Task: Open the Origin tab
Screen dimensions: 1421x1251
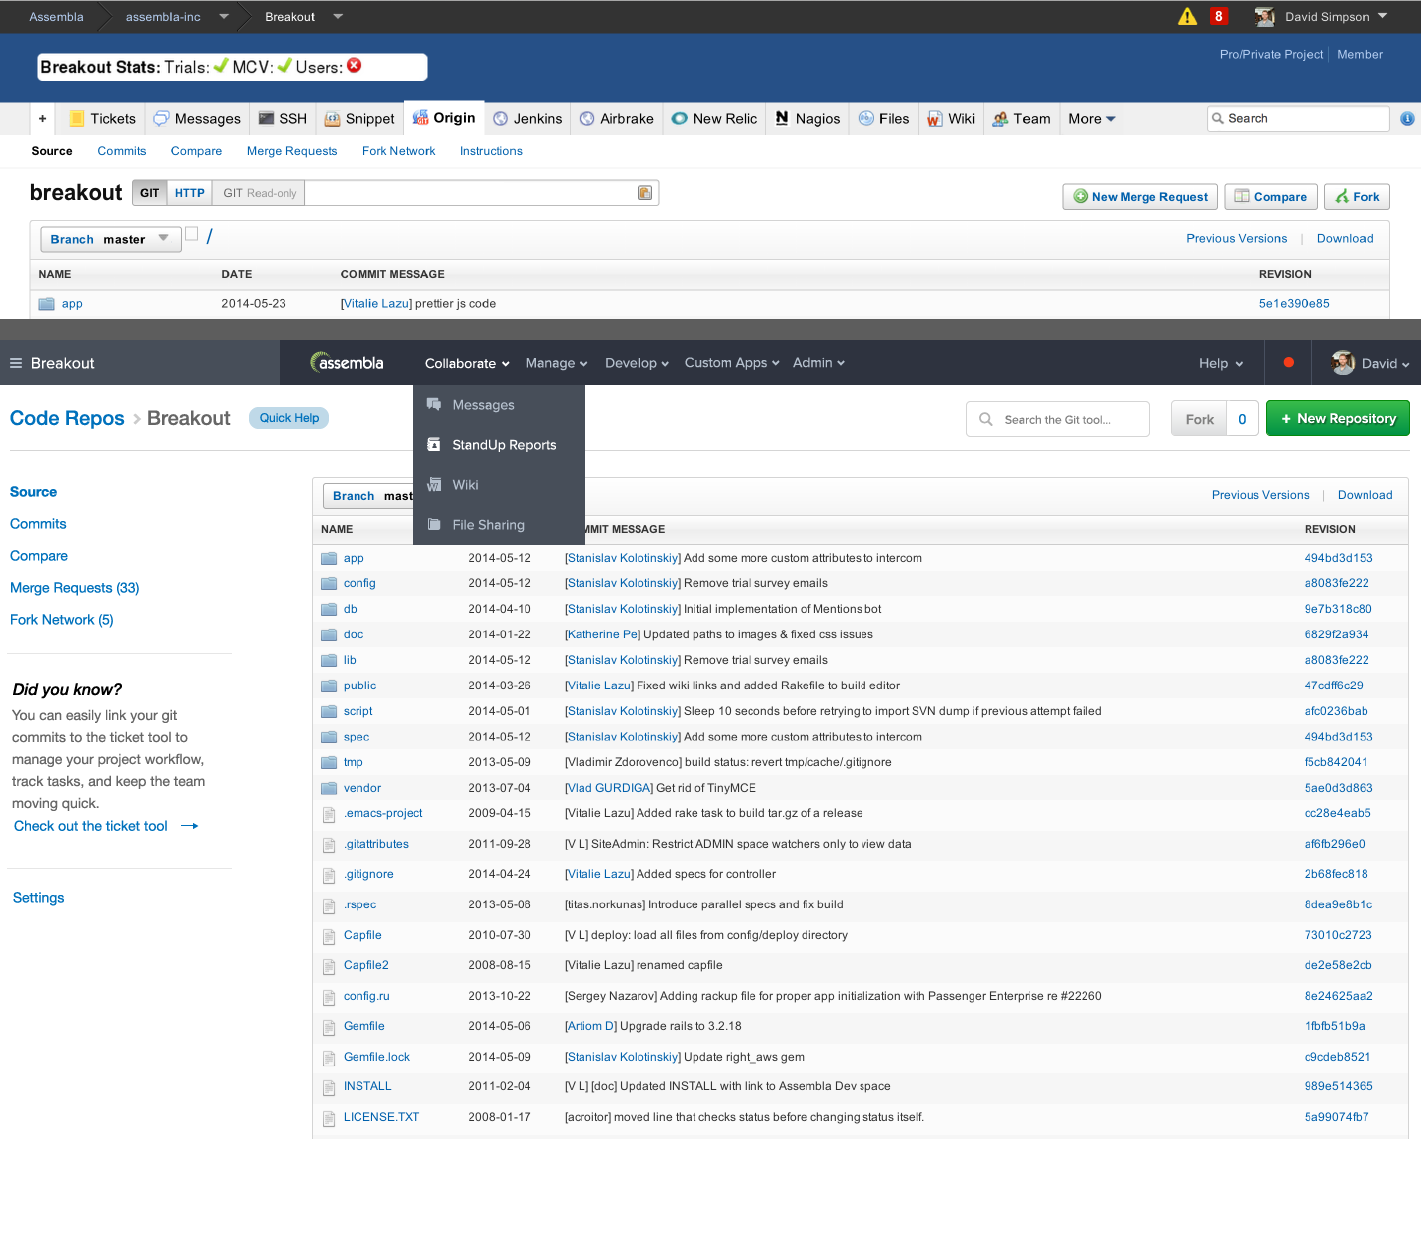Action: (x=445, y=117)
